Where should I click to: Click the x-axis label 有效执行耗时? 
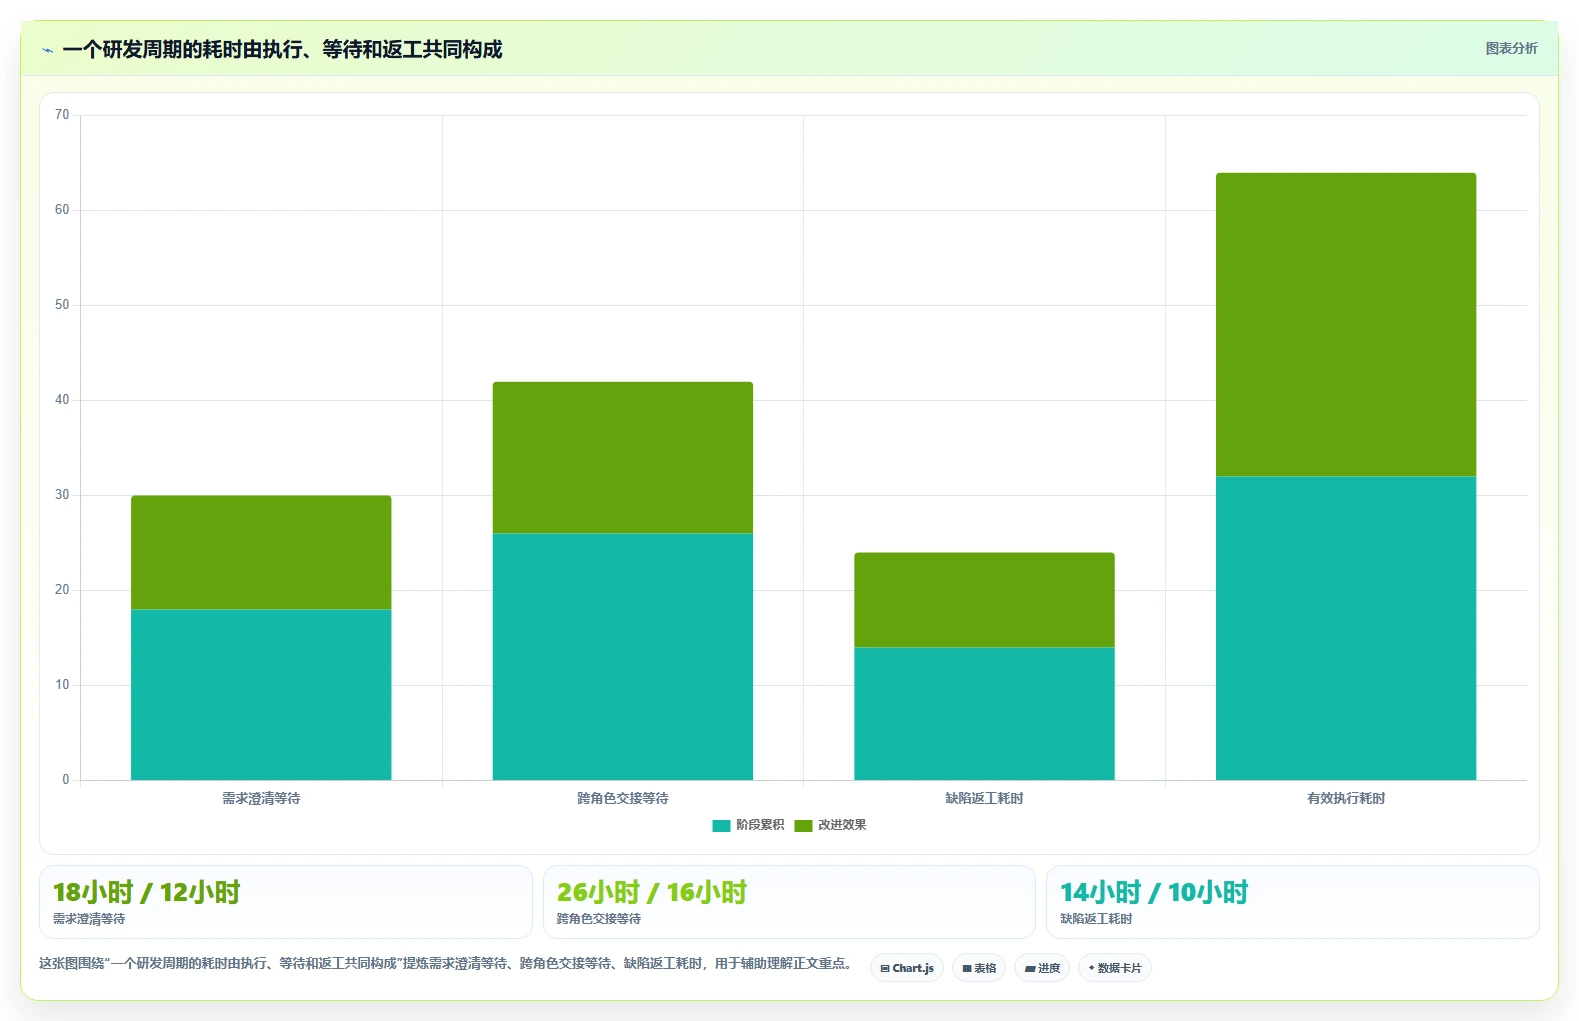1346,798
